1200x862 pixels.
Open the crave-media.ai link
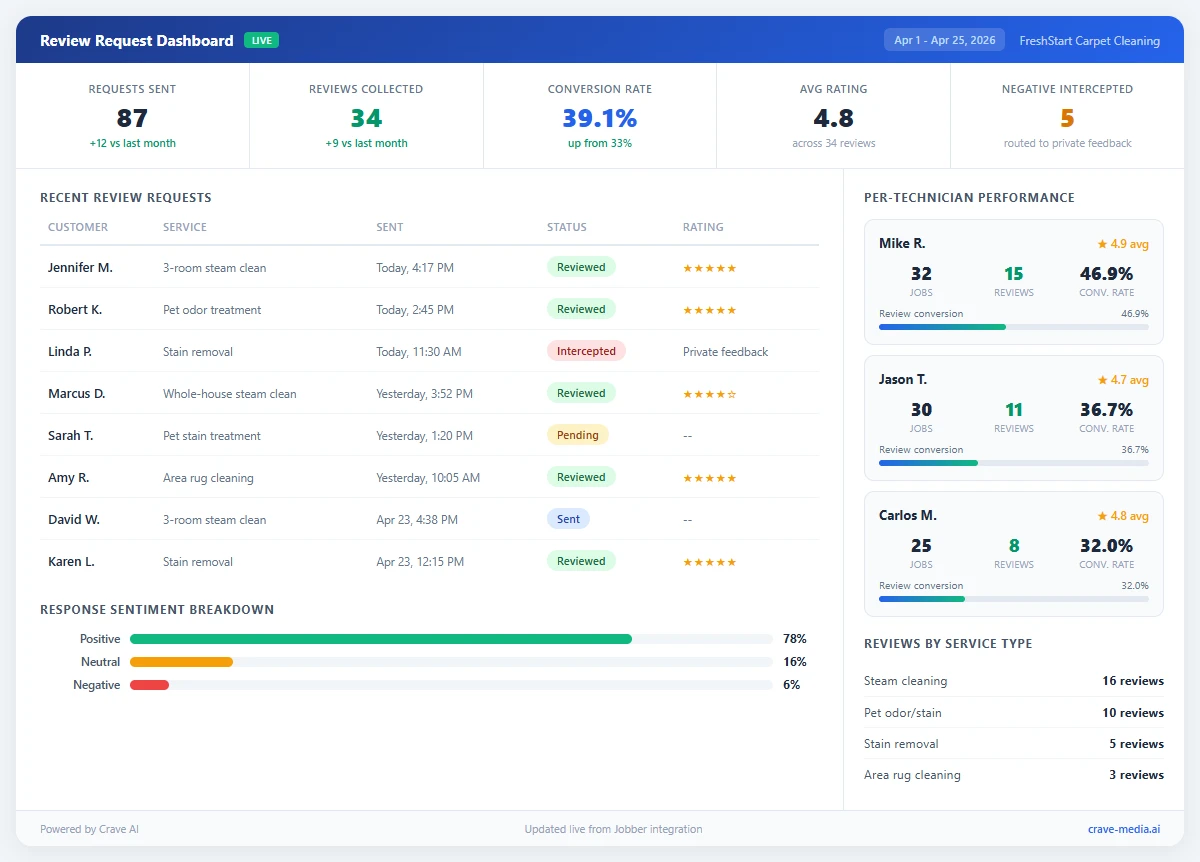point(1124,828)
